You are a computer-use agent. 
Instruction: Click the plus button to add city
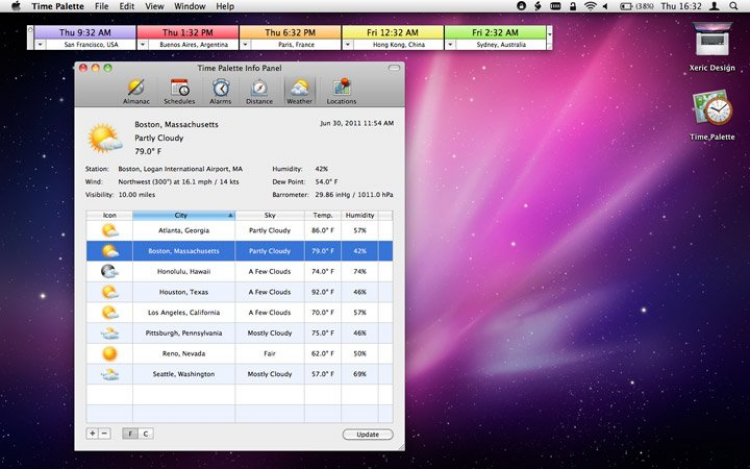click(x=93, y=433)
